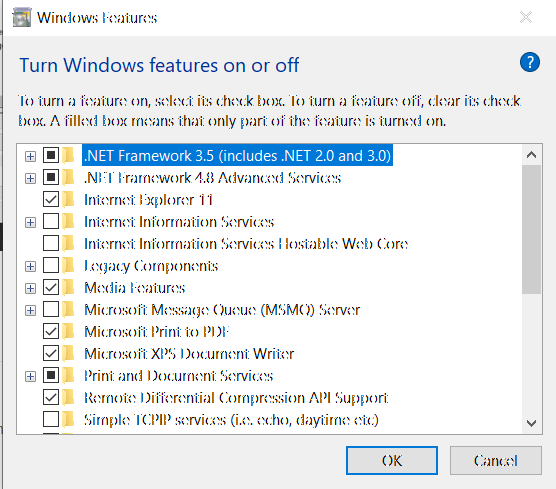Click the blue help question mark icon
Image resolution: width=556 pixels, height=489 pixels.
click(x=530, y=62)
